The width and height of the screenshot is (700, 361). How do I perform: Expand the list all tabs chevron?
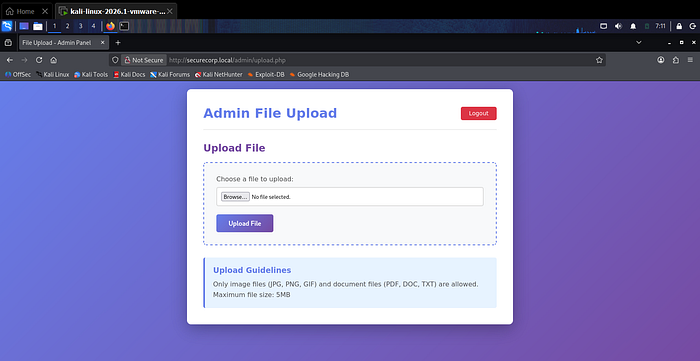pos(639,42)
